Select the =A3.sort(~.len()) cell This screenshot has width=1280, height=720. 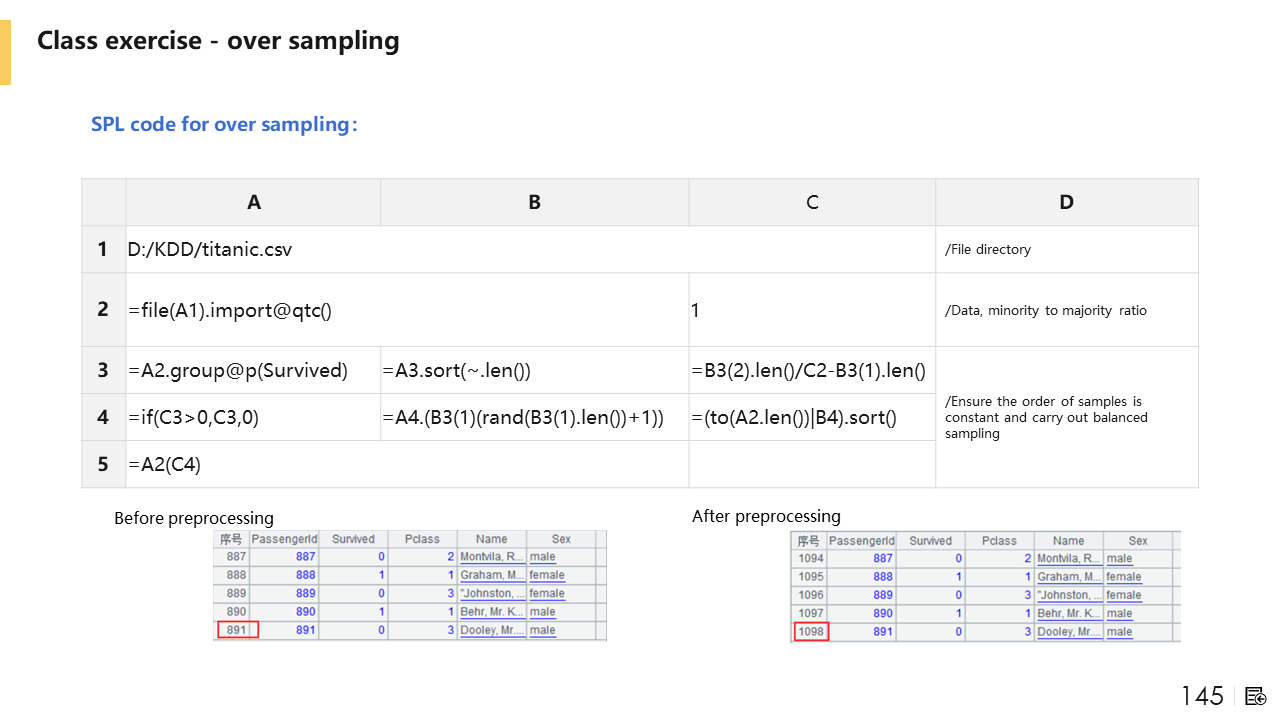[456, 371]
